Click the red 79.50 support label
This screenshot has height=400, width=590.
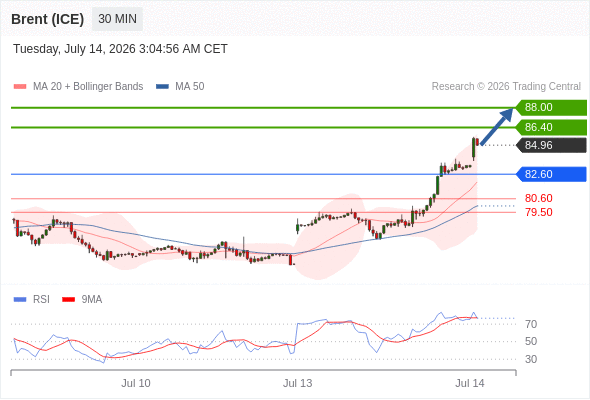click(539, 212)
